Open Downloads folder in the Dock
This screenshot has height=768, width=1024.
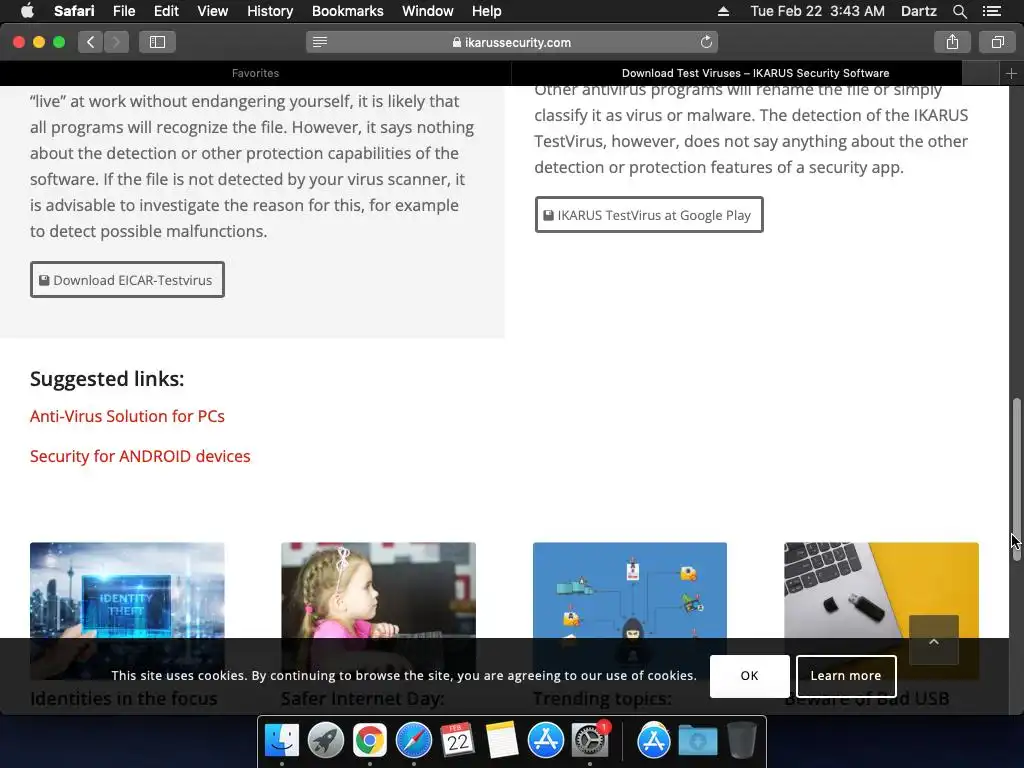coord(697,741)
